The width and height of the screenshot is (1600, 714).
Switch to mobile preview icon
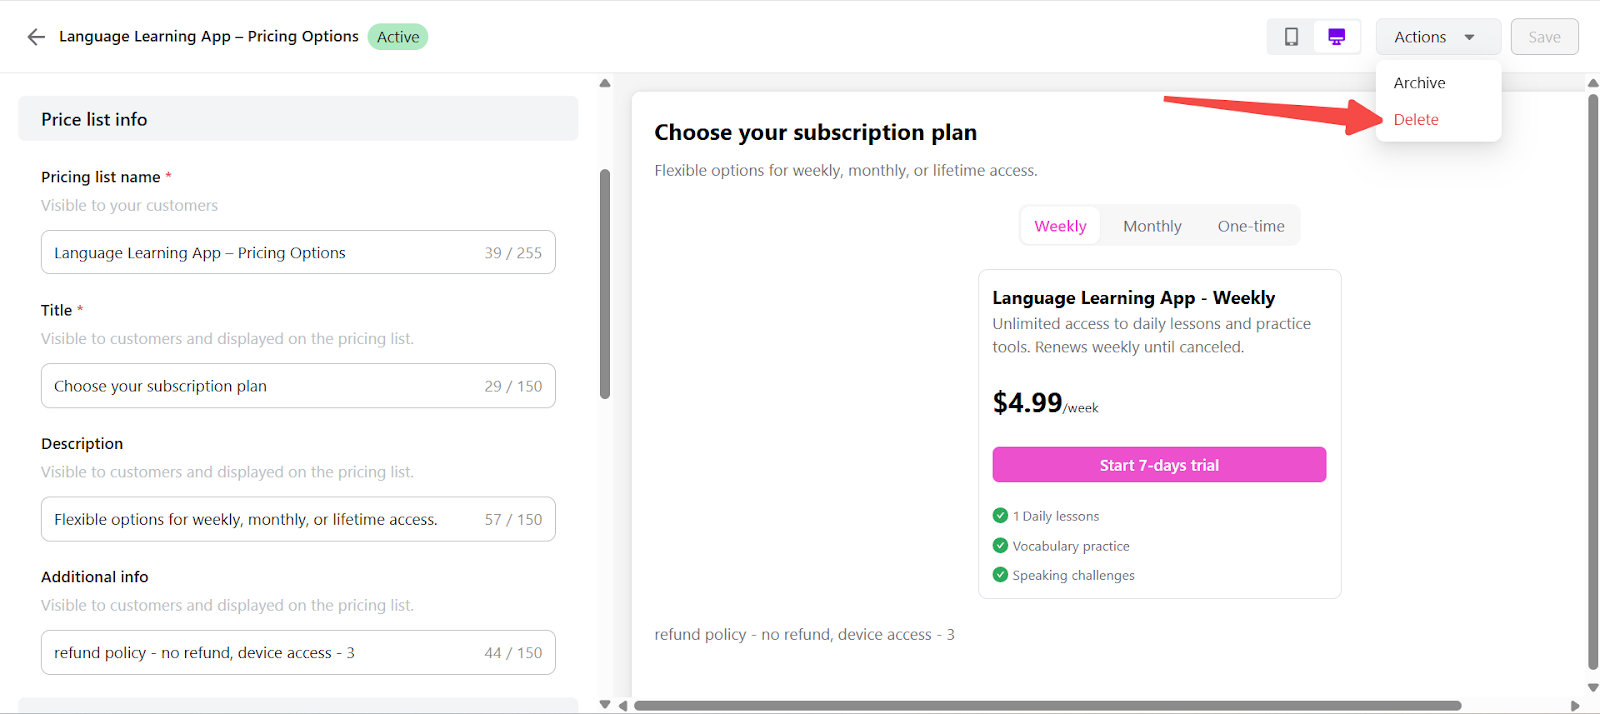pyautogui.click(x=1291, y=37)
